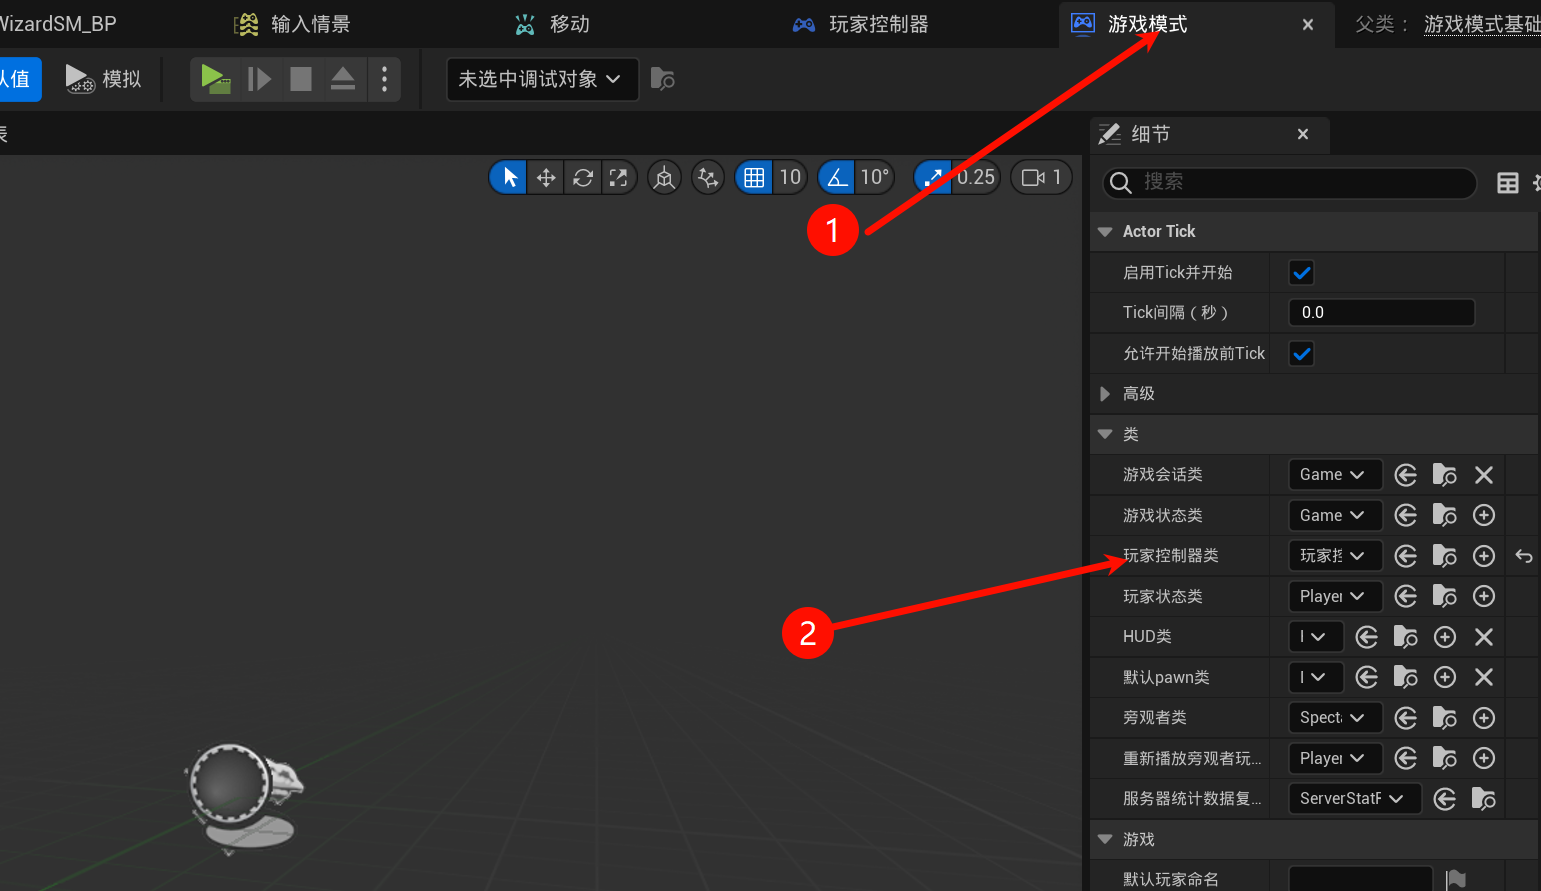Select the translate (move) gizmo tool

[546, 178]
